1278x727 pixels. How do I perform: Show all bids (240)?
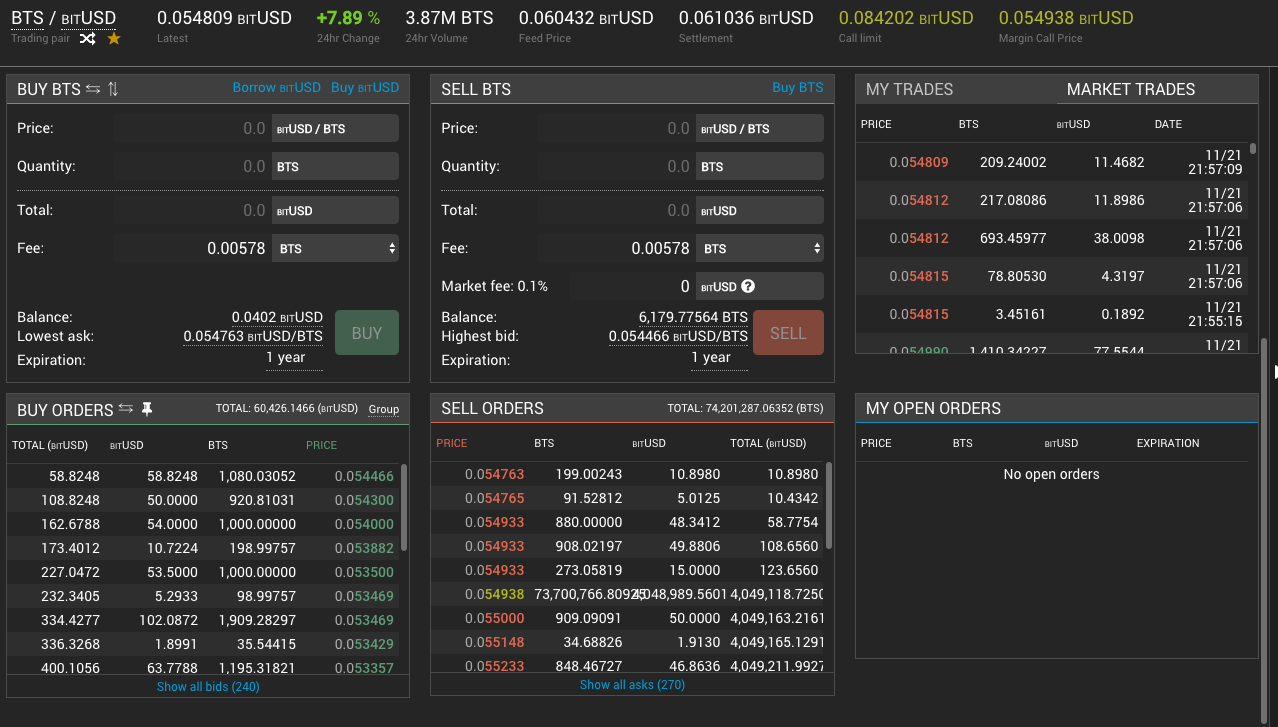click(208, 687)
